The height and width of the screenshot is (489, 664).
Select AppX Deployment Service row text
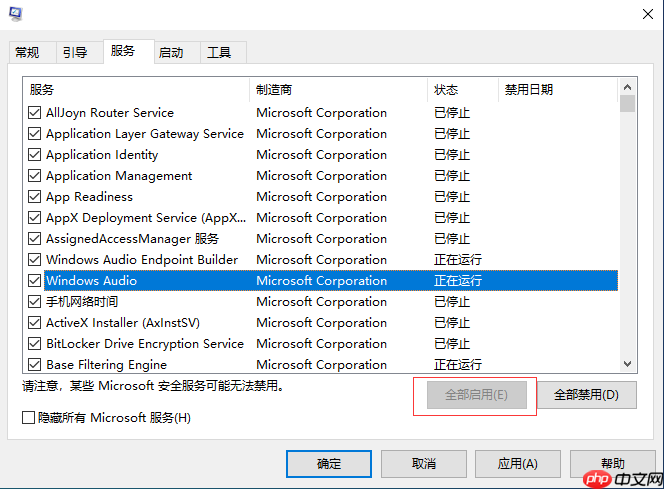click(x=146, y=218)
